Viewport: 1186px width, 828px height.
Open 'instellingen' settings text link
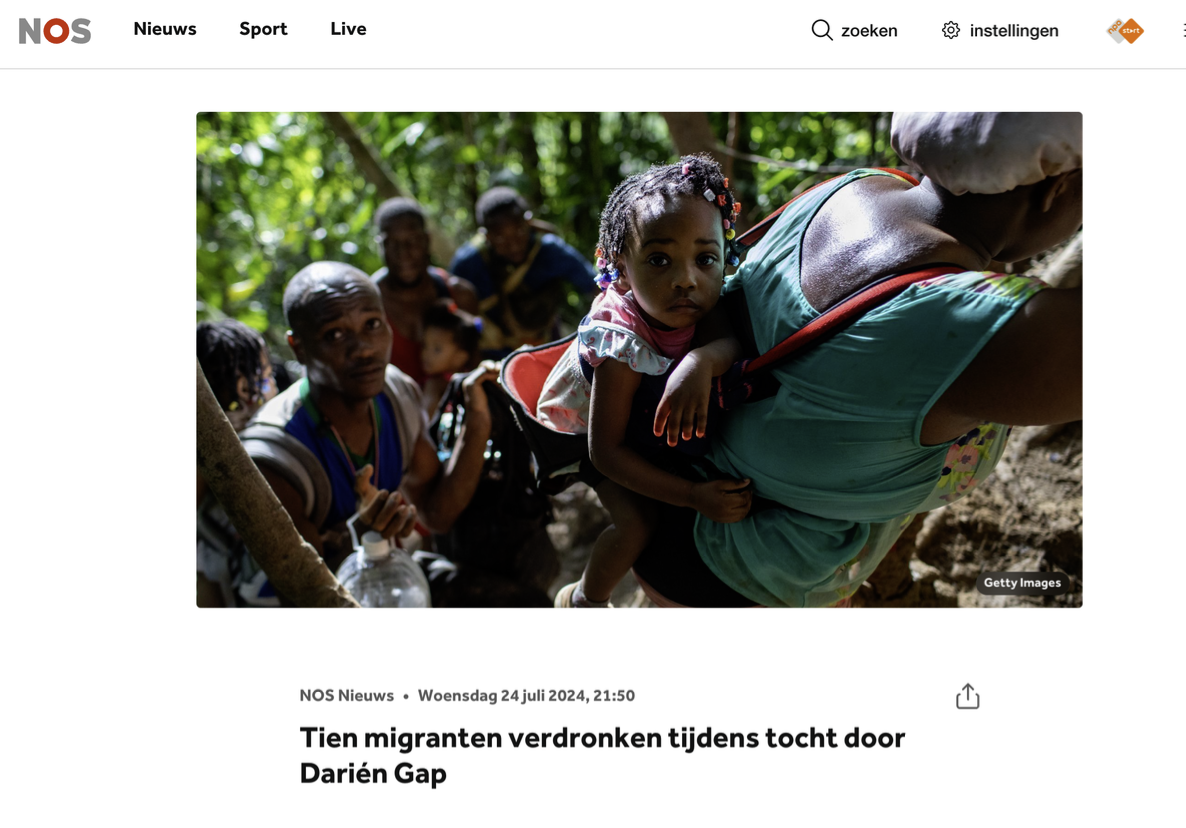pyautogui.click(x=1014, y=31)
